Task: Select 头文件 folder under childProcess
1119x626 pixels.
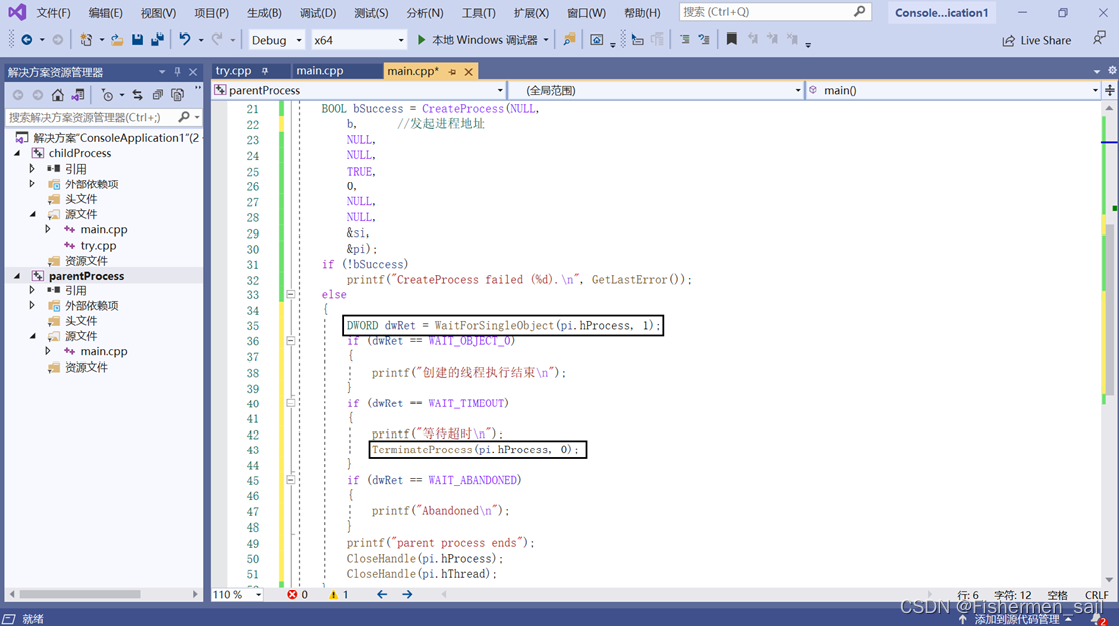Action: pyautogui.click(x=81, y=199)
